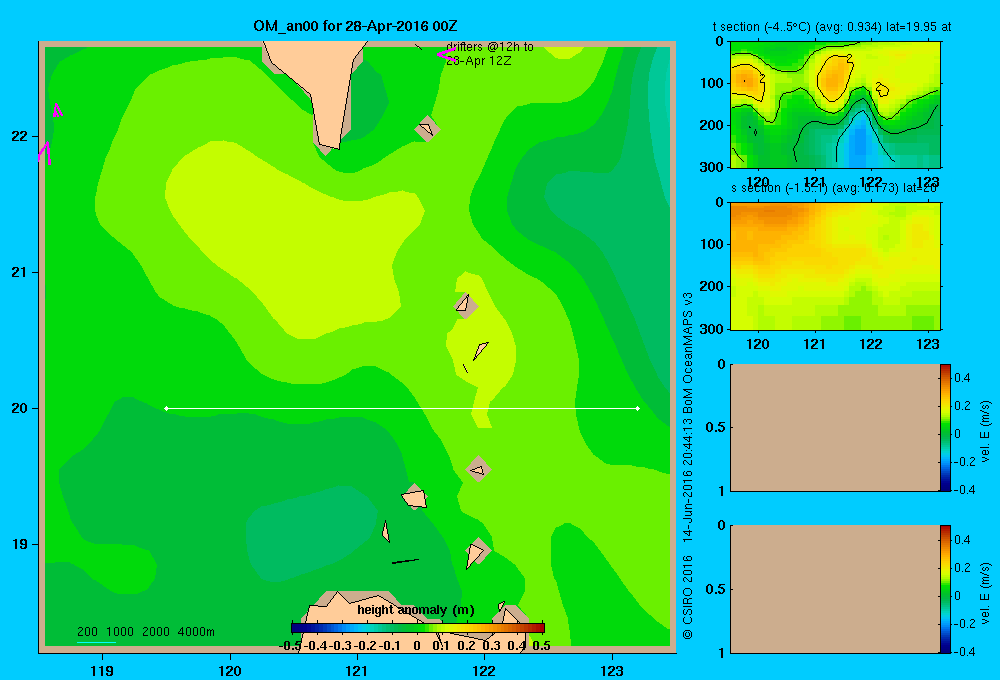
Task: Click the longitude label '123' under the map
Action: pos(612,670)
